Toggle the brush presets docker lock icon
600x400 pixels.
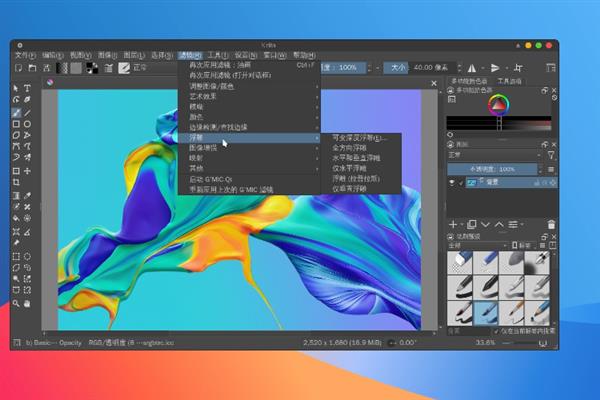(x=450, y=237)
